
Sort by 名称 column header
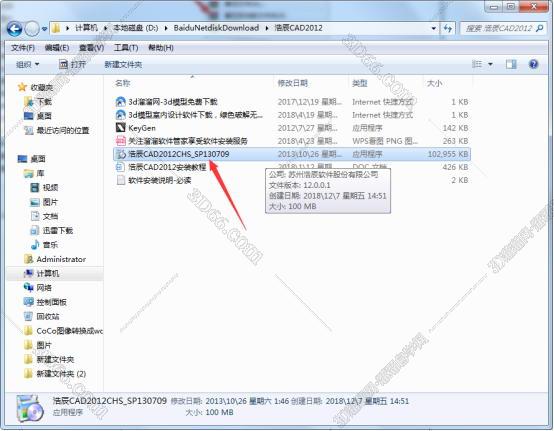[x=123, y=83]
